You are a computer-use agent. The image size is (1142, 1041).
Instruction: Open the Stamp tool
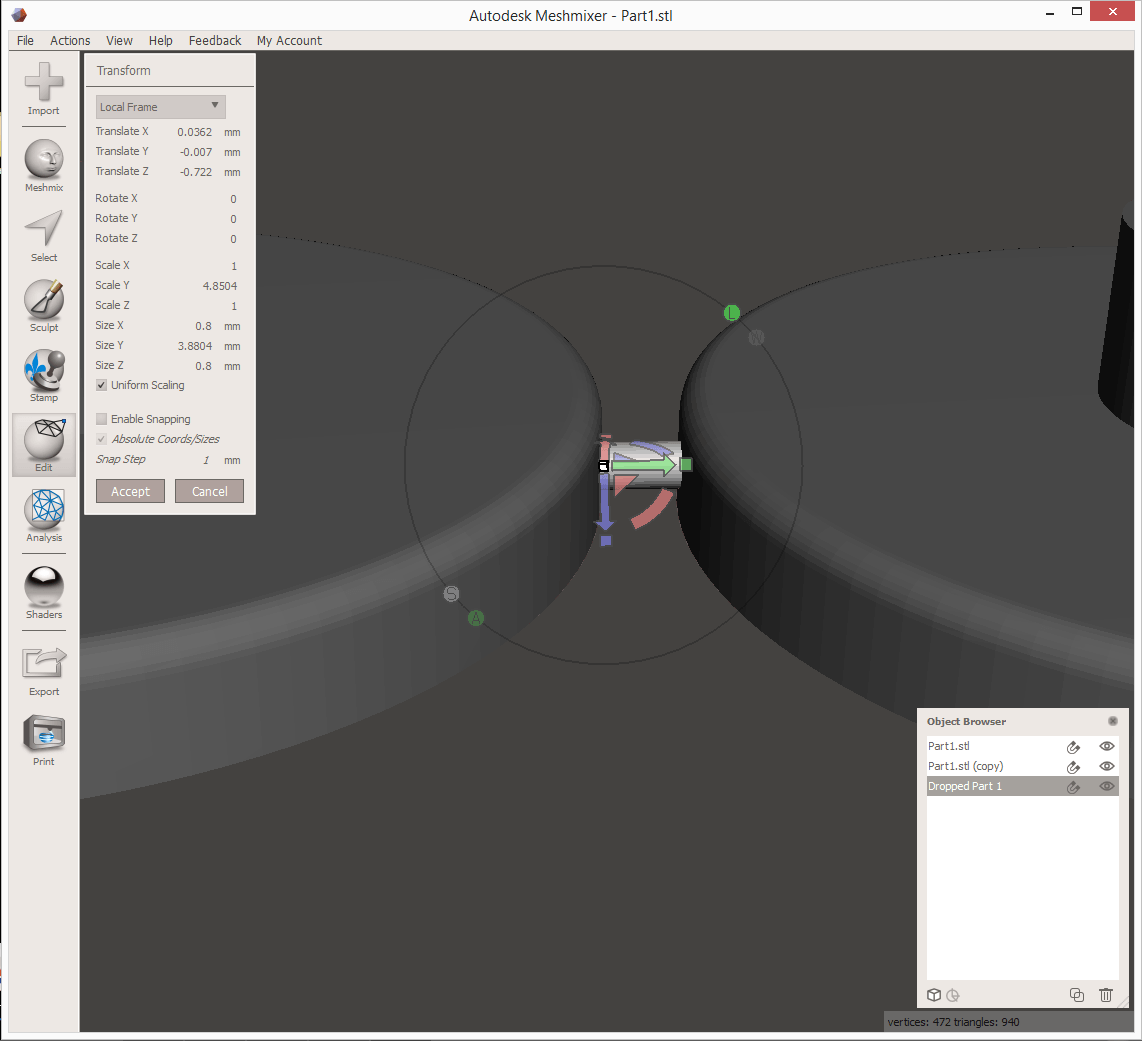[44, 376]
